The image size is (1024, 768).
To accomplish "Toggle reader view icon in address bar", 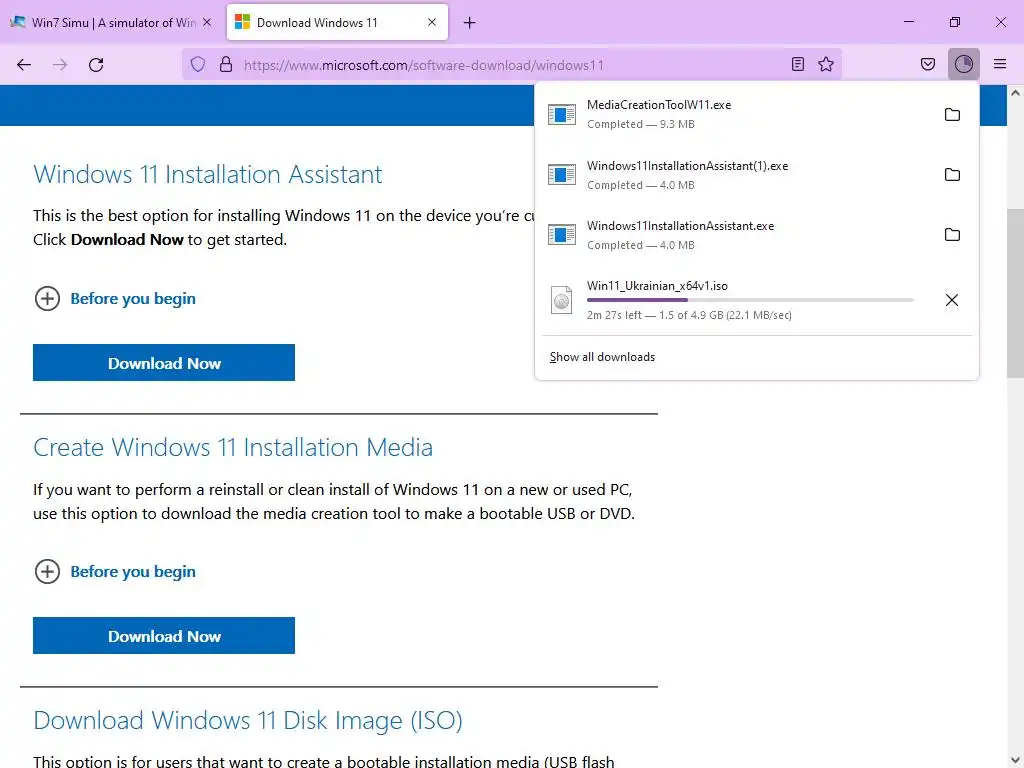I will pos(797,64).
